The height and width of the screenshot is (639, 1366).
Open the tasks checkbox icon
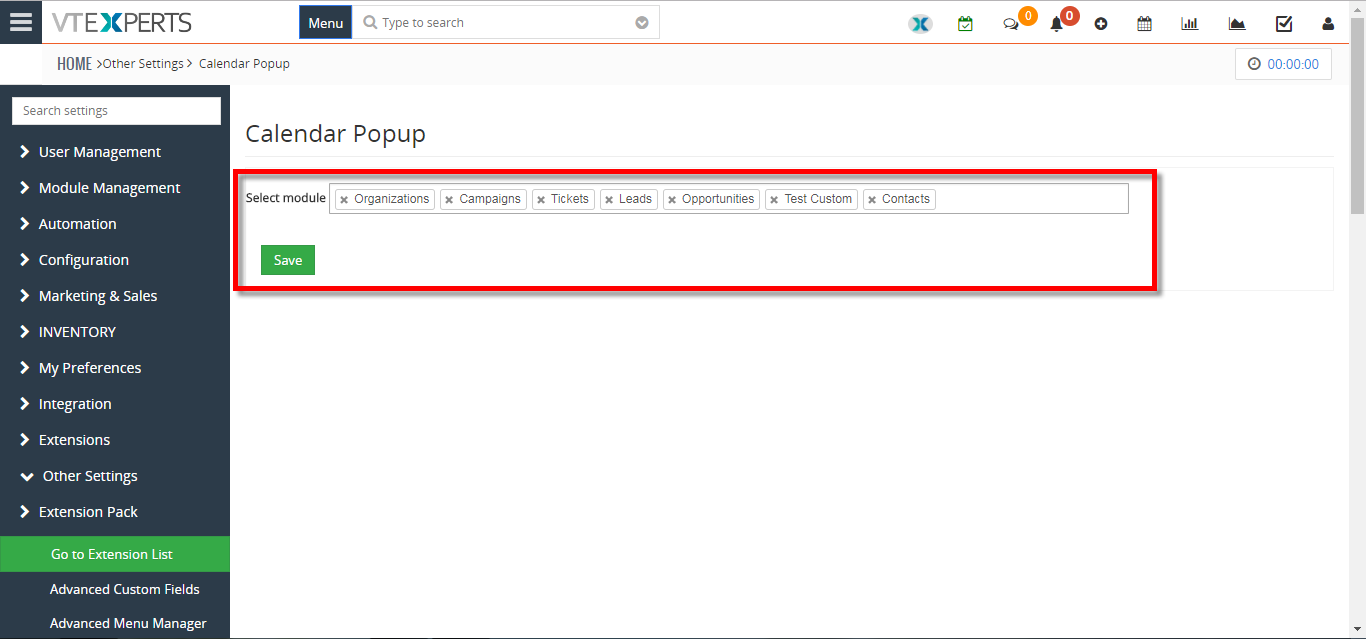coord(1284,23)
